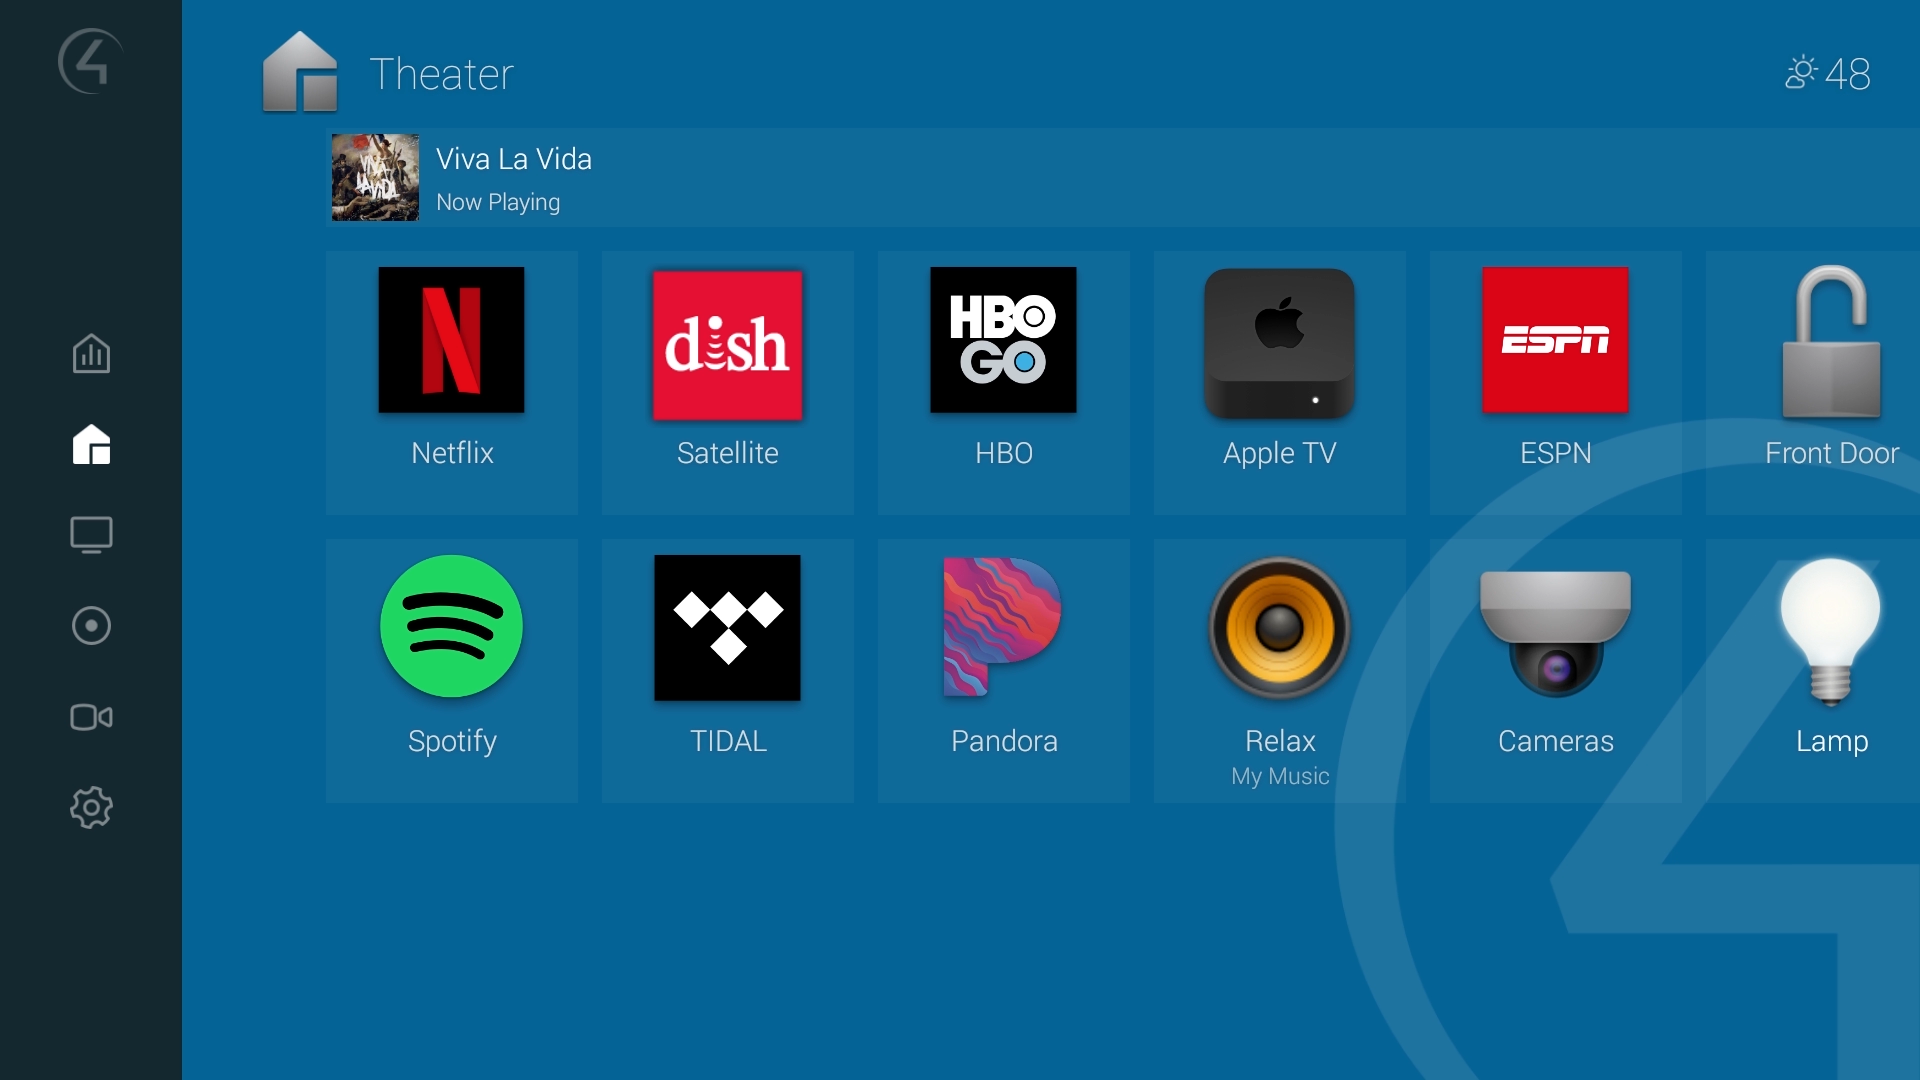Open Spotify music player
The height and width of the screenshot is (1080, 1920).
pos(452,628)
